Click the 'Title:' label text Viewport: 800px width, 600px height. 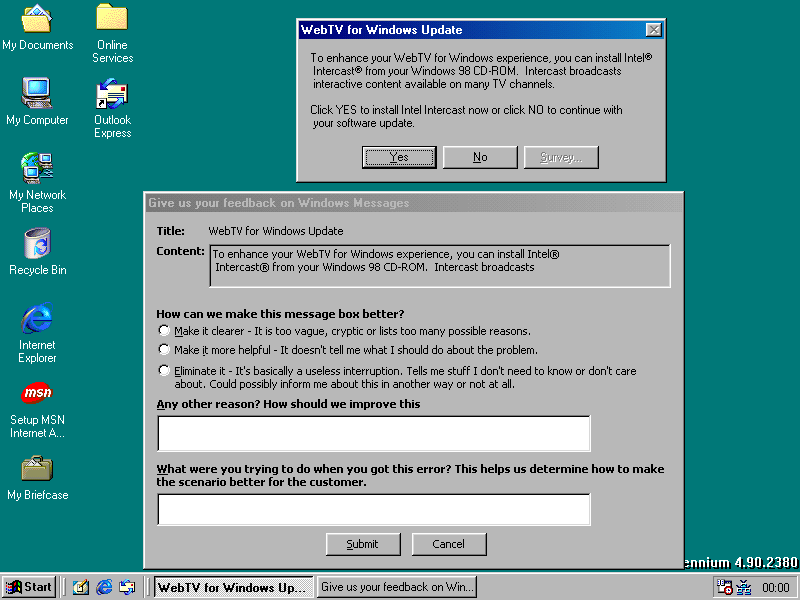[170, 231]
